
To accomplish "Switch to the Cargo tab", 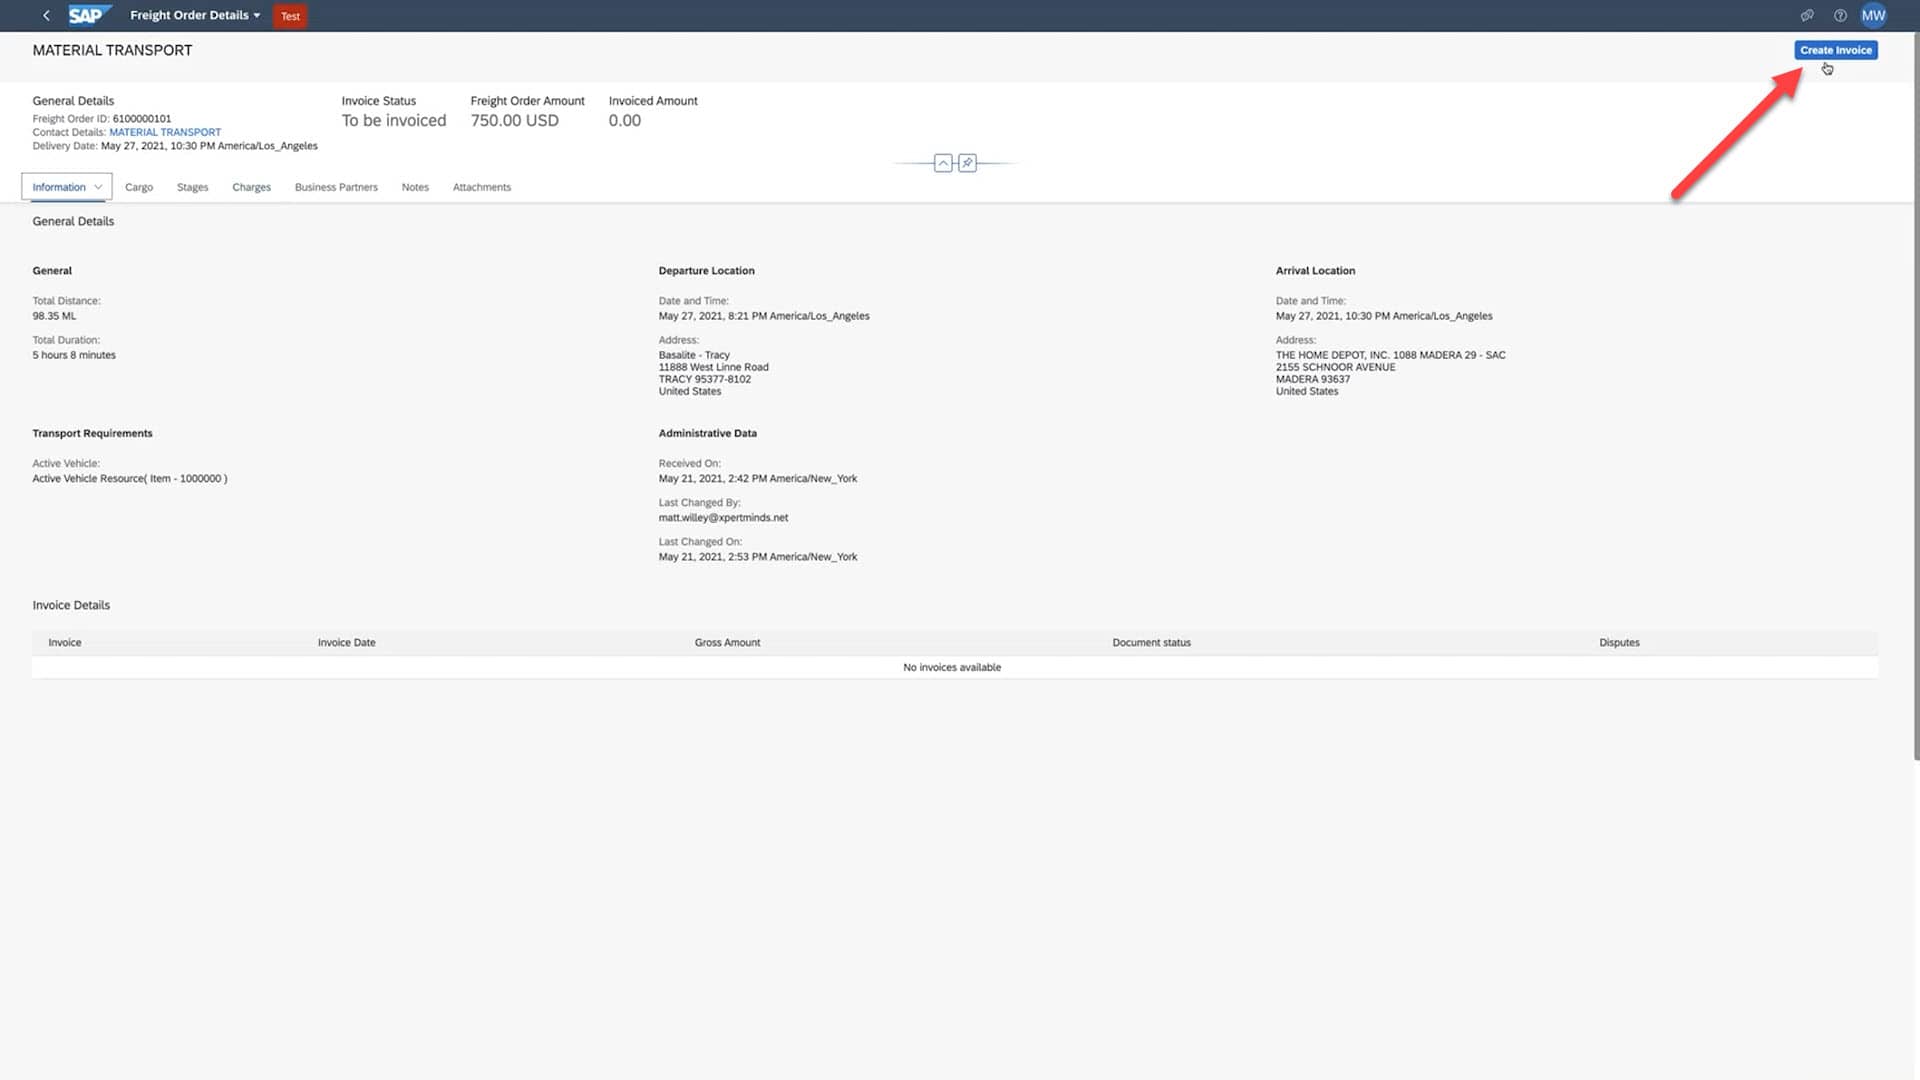I will [139, 187].
